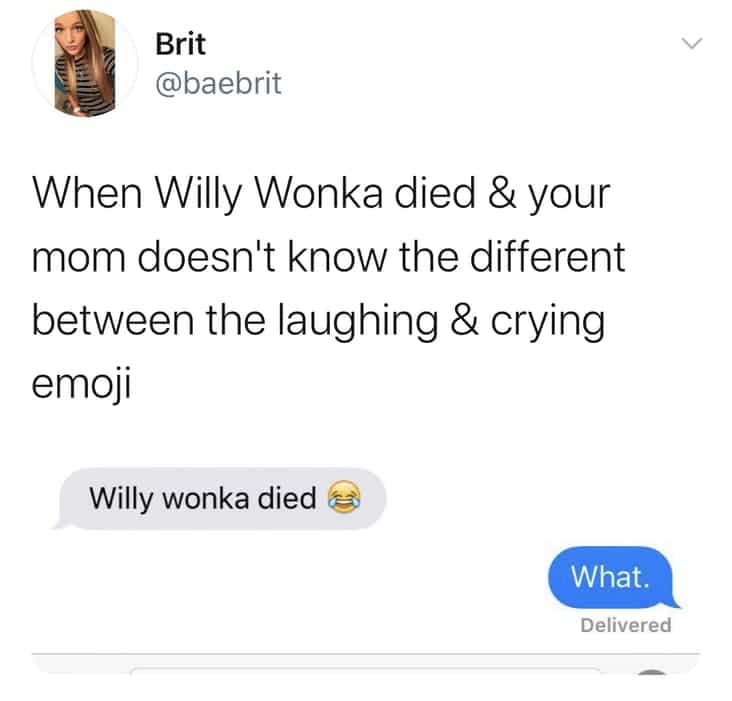Viewport: 732px width, 701px height.
Task: Focus the message input field at bottom
Action: point(364,671)
